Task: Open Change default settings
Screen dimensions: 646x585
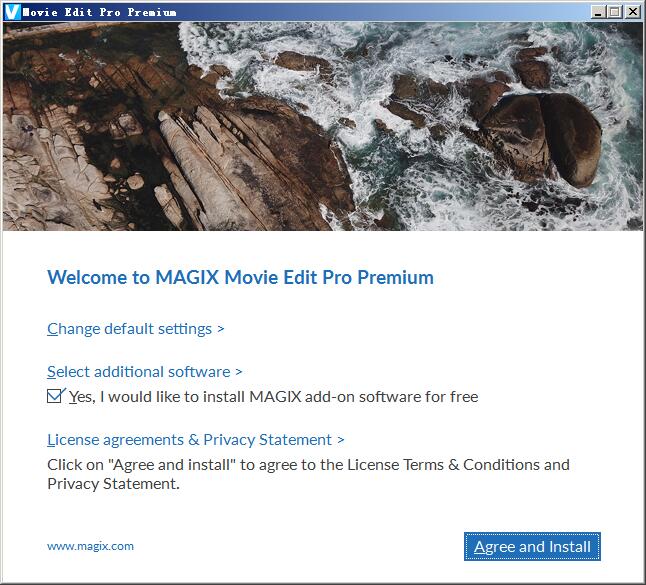Action: click(x=129, y=329)
